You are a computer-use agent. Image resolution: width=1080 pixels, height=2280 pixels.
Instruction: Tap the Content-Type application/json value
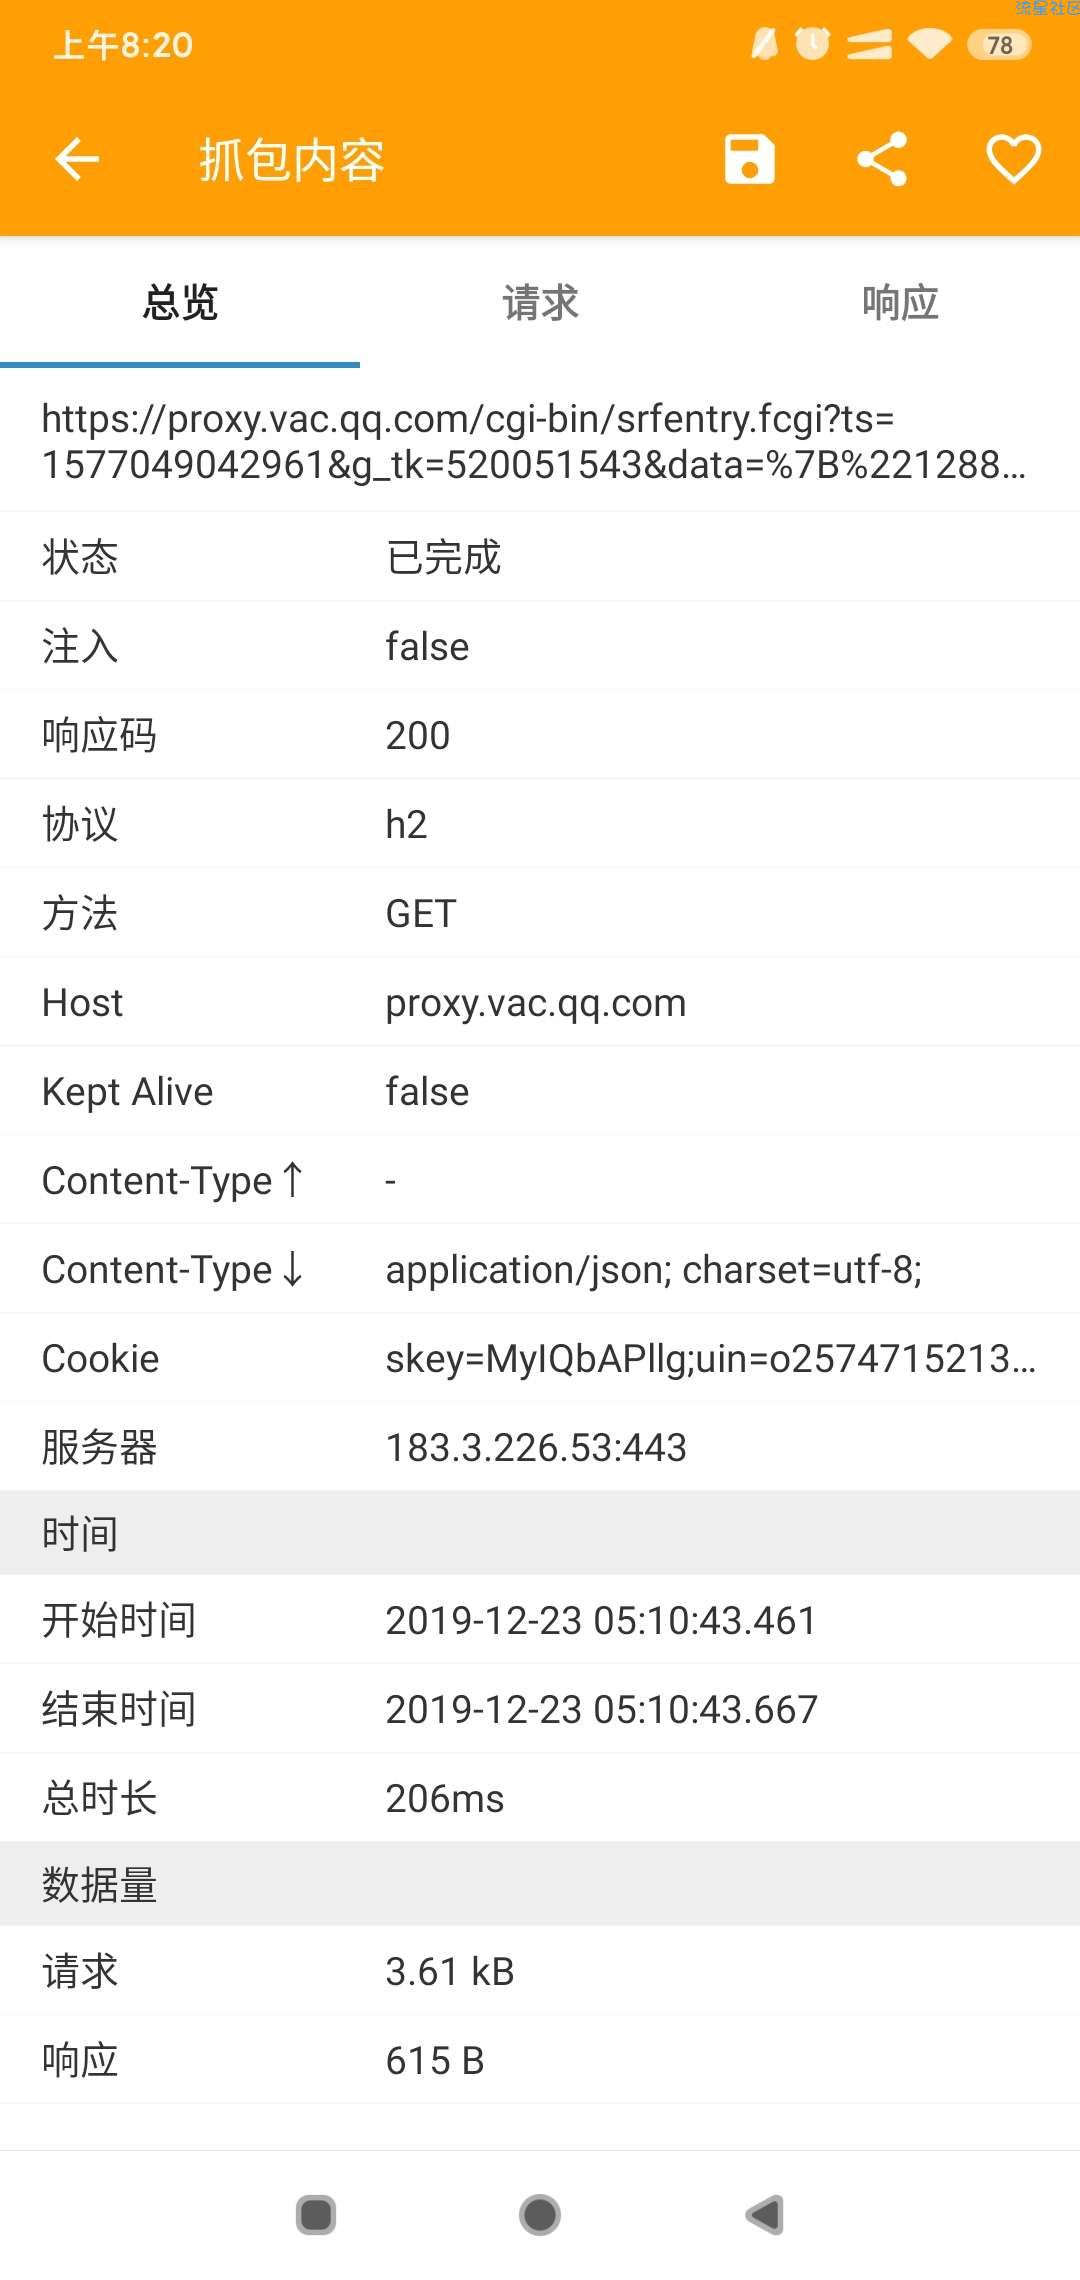pos(653,1269)
